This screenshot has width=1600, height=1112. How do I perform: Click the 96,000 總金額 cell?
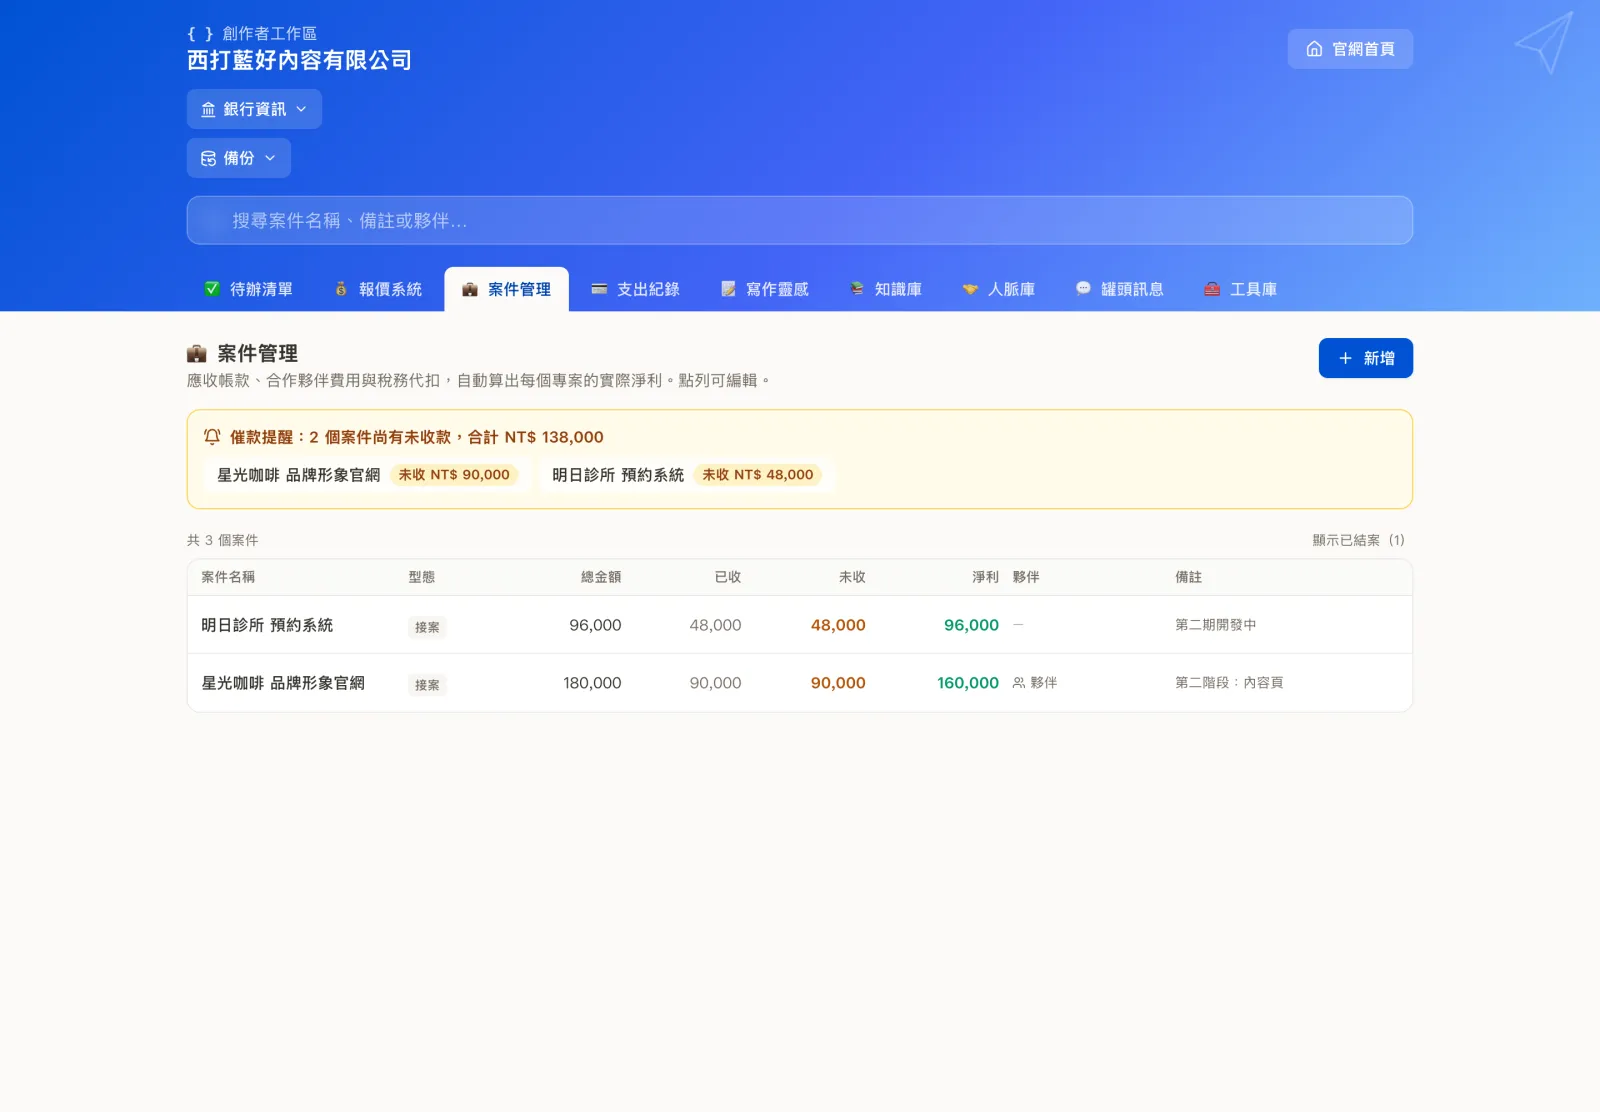coord(595,625)
